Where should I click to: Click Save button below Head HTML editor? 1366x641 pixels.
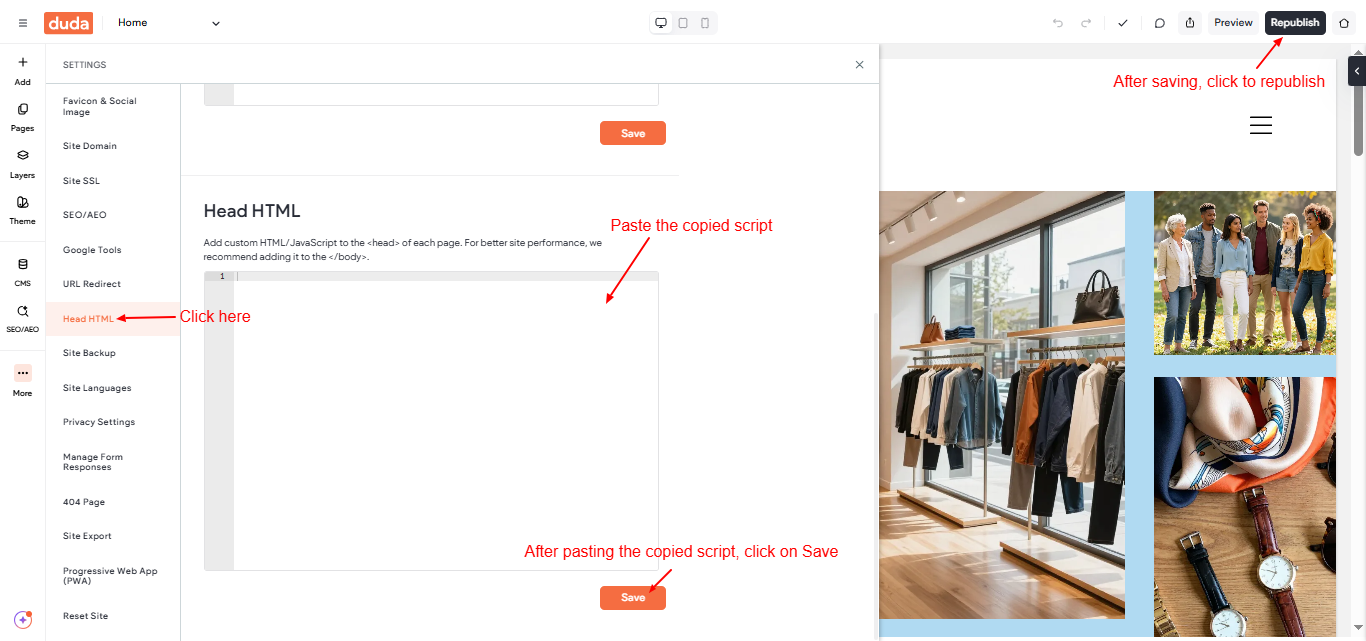(632, 597)
